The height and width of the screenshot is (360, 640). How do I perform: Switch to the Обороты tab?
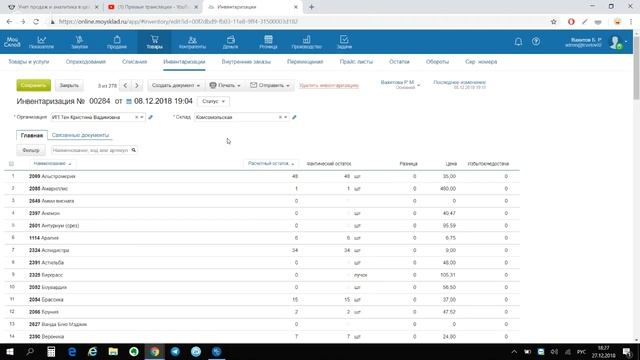[437, 62]
